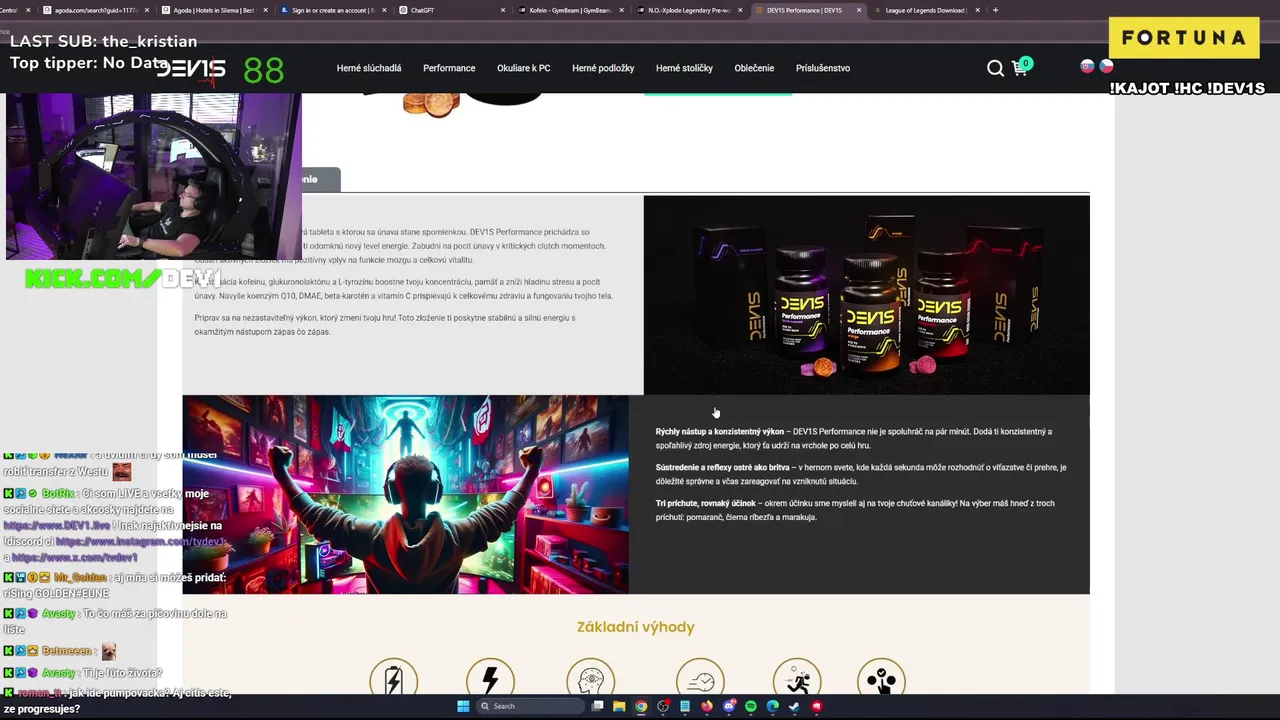Click the Chrome taskbar icon
The width and height of the screenshot is (1280, 720).
tap(641, 706)
